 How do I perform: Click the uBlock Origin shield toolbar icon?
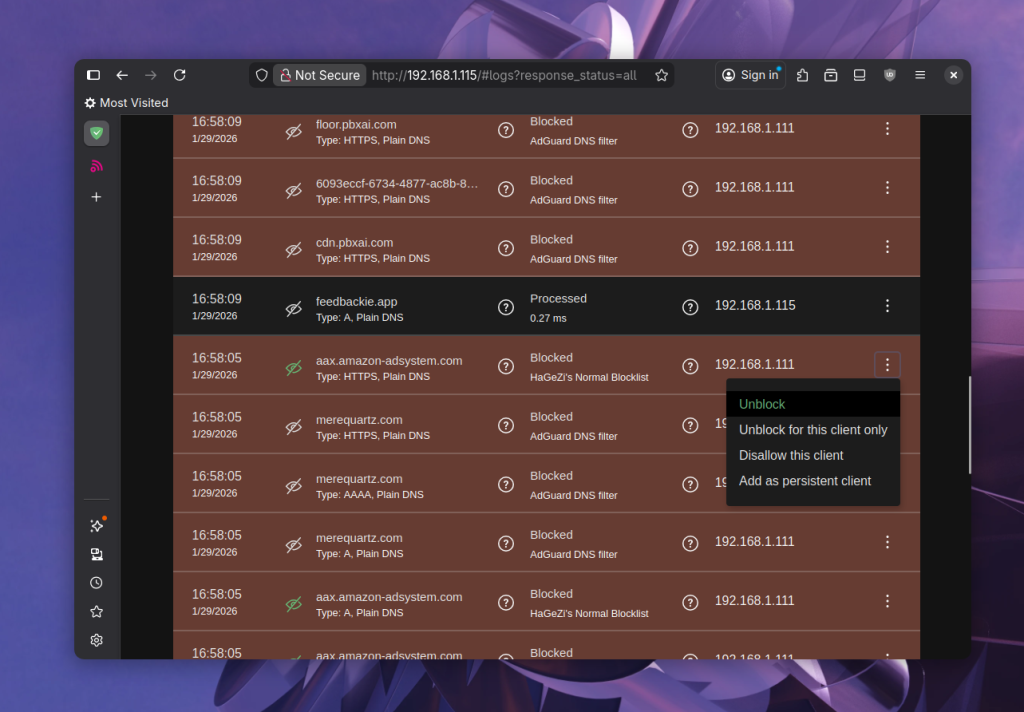889,75
